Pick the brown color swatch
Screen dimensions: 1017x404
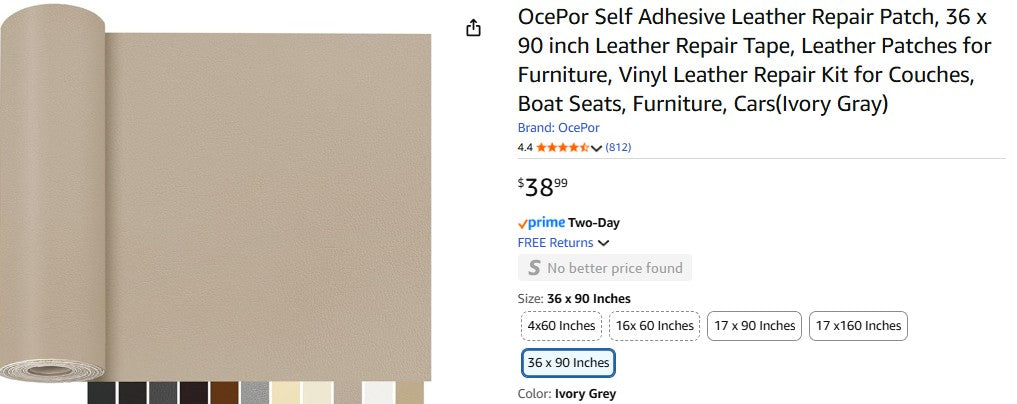pyautogui.click(x=225, y=393)
